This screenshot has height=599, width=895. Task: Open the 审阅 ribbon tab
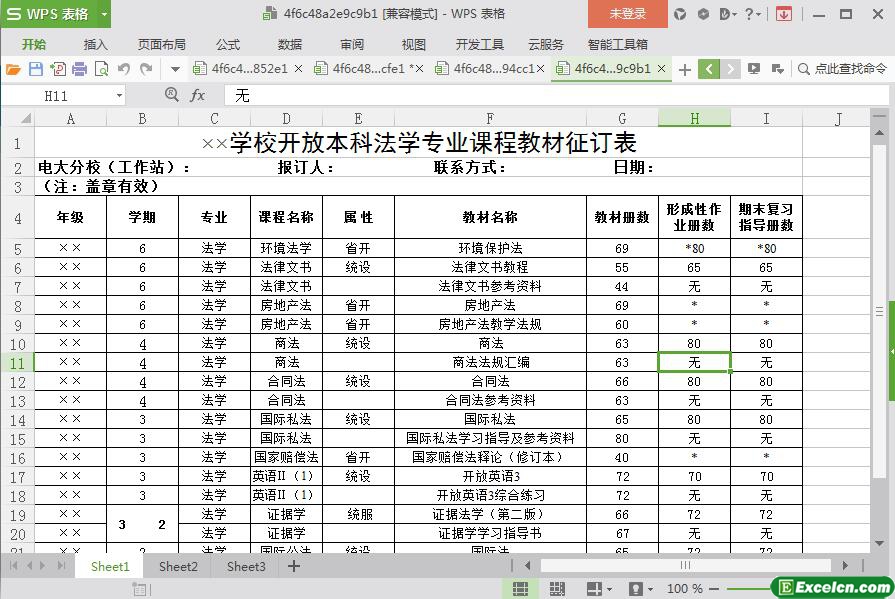[x=352, y=45]
